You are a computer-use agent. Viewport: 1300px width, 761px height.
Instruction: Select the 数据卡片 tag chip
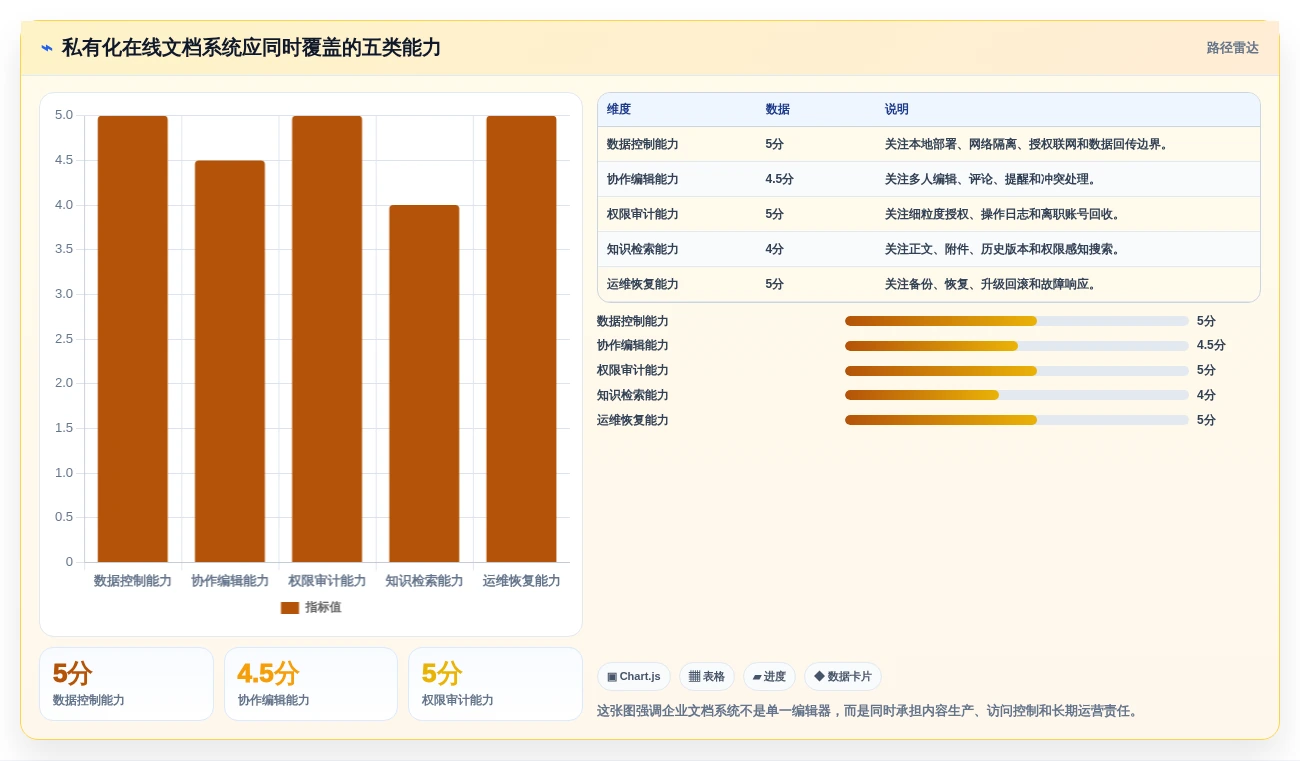coord(843,677)
